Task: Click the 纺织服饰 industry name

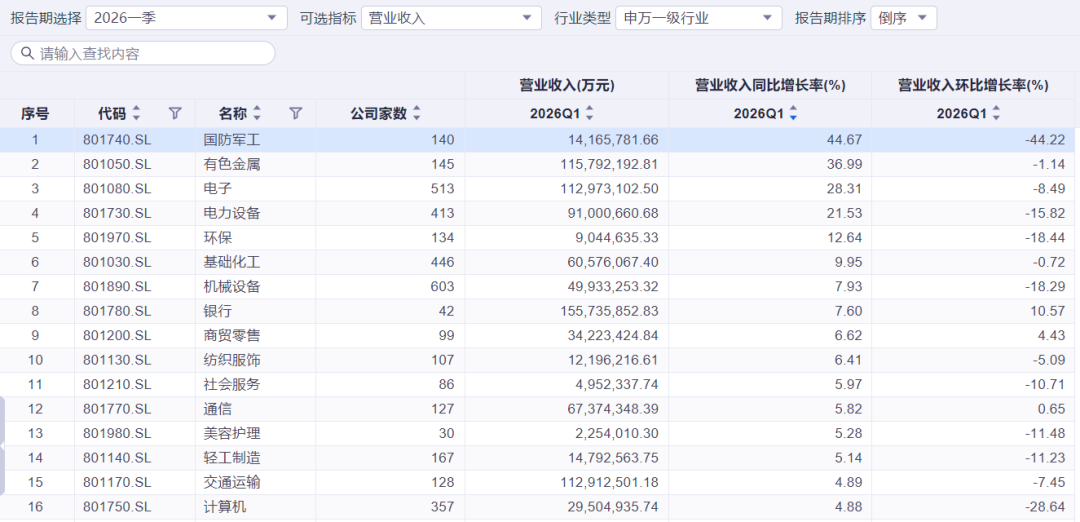Action: click(x=232, y=360)
